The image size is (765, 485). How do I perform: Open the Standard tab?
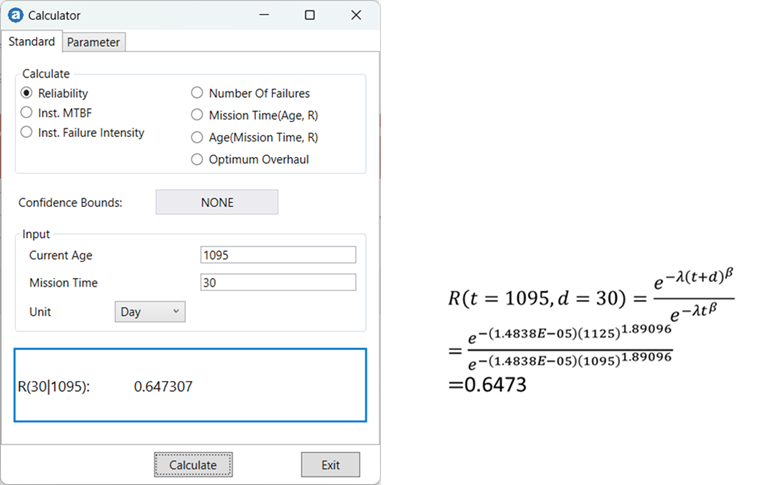point(32,42)
